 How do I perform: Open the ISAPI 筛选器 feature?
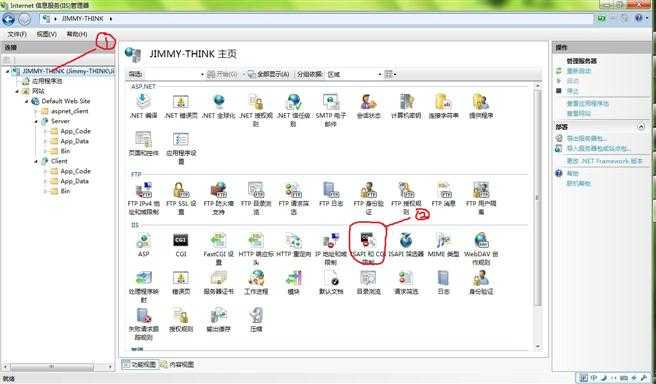click(406, 244)
